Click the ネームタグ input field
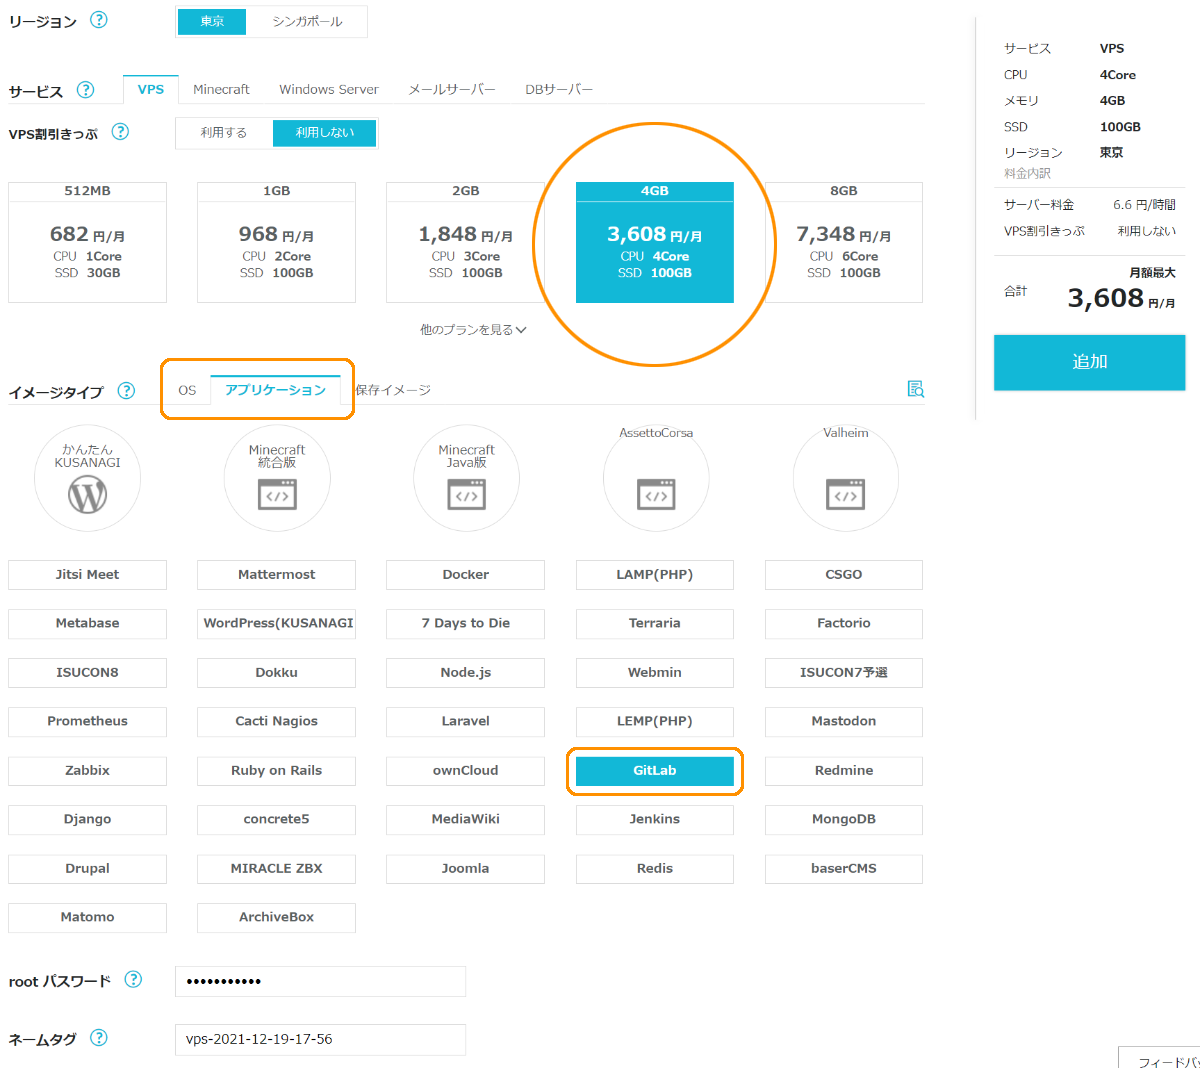The width and height of the screenshot is (1200, 1068). tap(320, 1040)
